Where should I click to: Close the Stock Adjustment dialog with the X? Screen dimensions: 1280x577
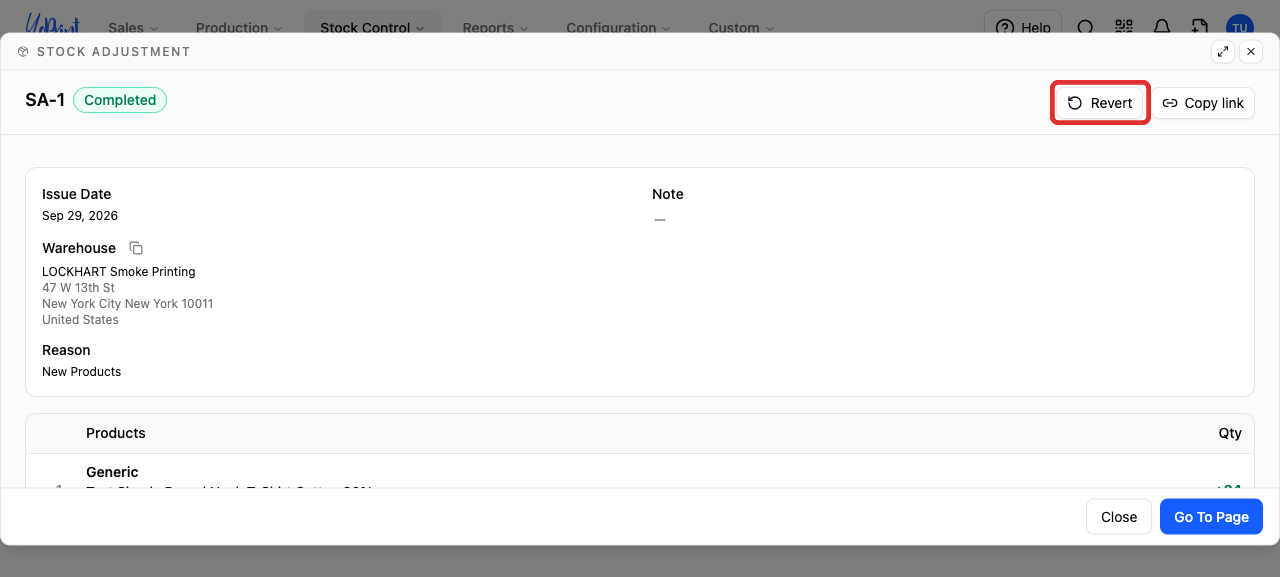pyautogui.click(x=1251, y=52)
